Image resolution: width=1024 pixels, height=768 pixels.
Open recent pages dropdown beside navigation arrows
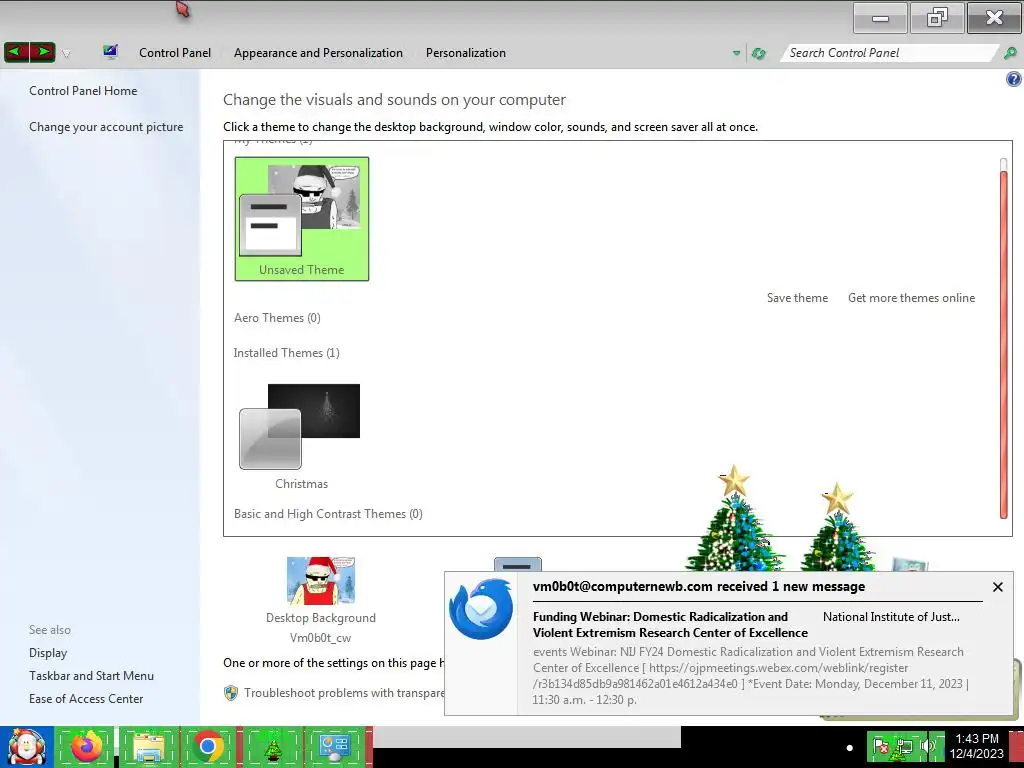pyautogui.click(x=66, y=54)
